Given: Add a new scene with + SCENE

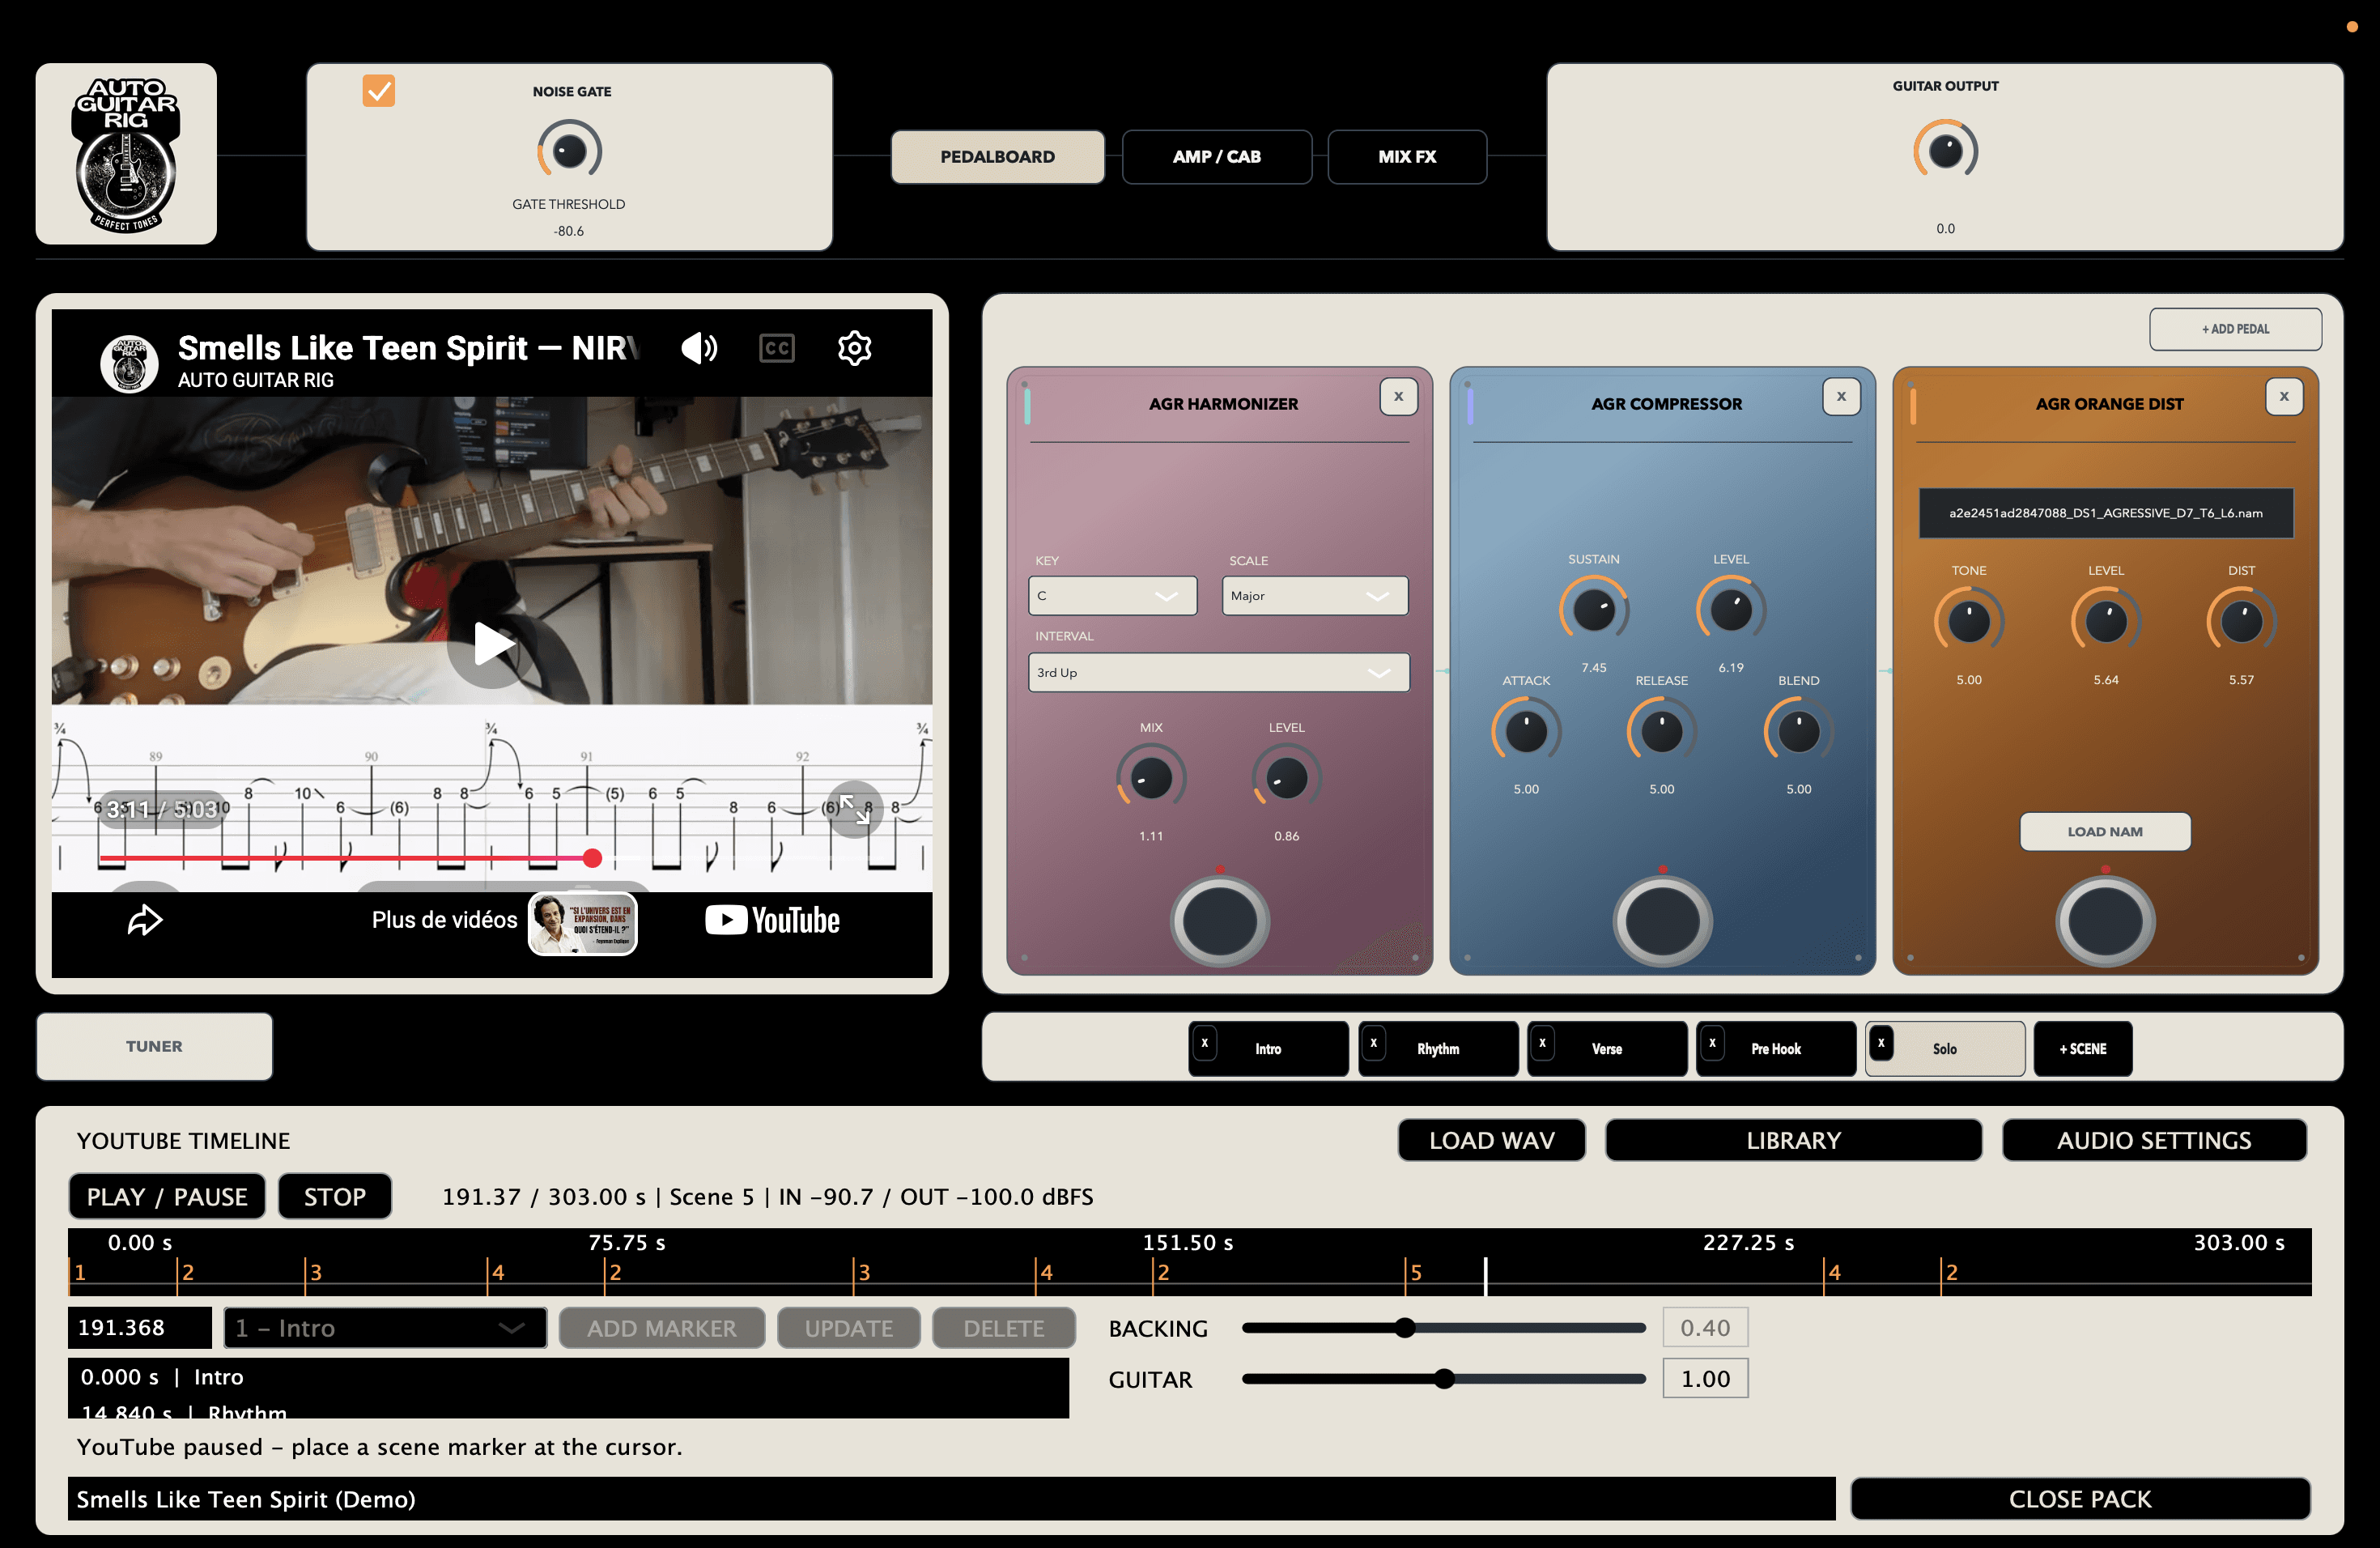Looking at the screenshot, I should click(x=2082, y=1049).
